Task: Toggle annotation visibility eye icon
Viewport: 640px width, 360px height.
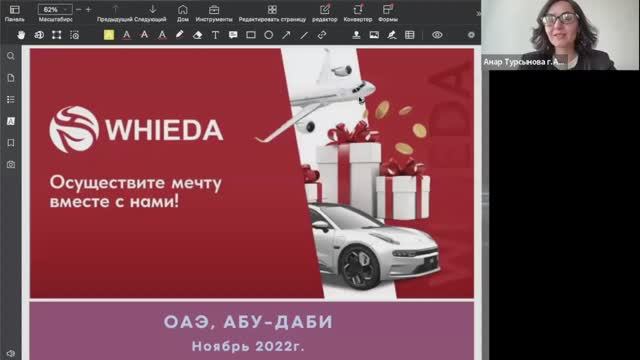Action: pos(437,35)
